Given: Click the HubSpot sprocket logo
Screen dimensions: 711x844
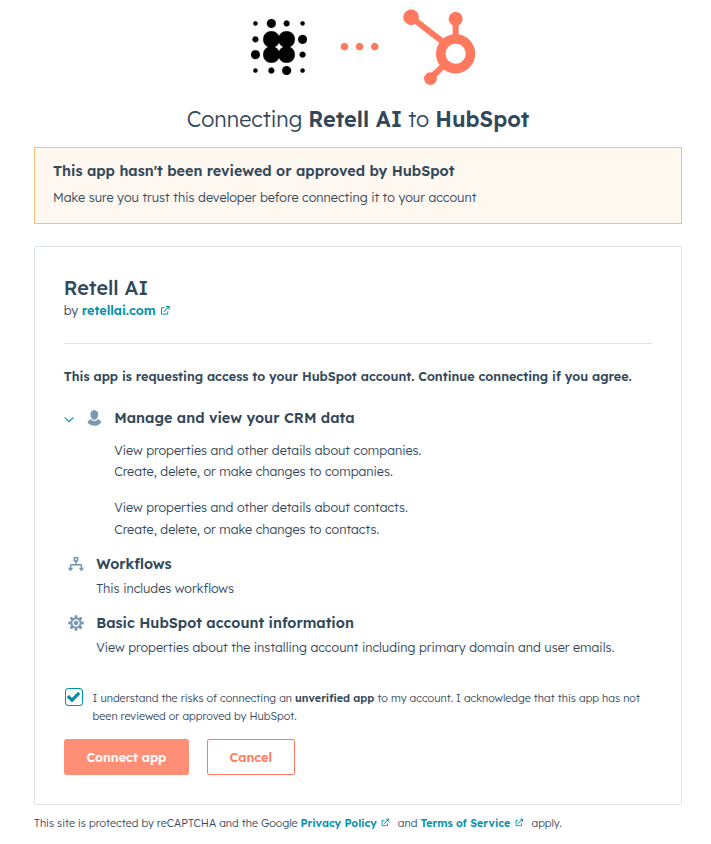Looking at the screenshot, I should pyautogui.click(x=434, y=45).
